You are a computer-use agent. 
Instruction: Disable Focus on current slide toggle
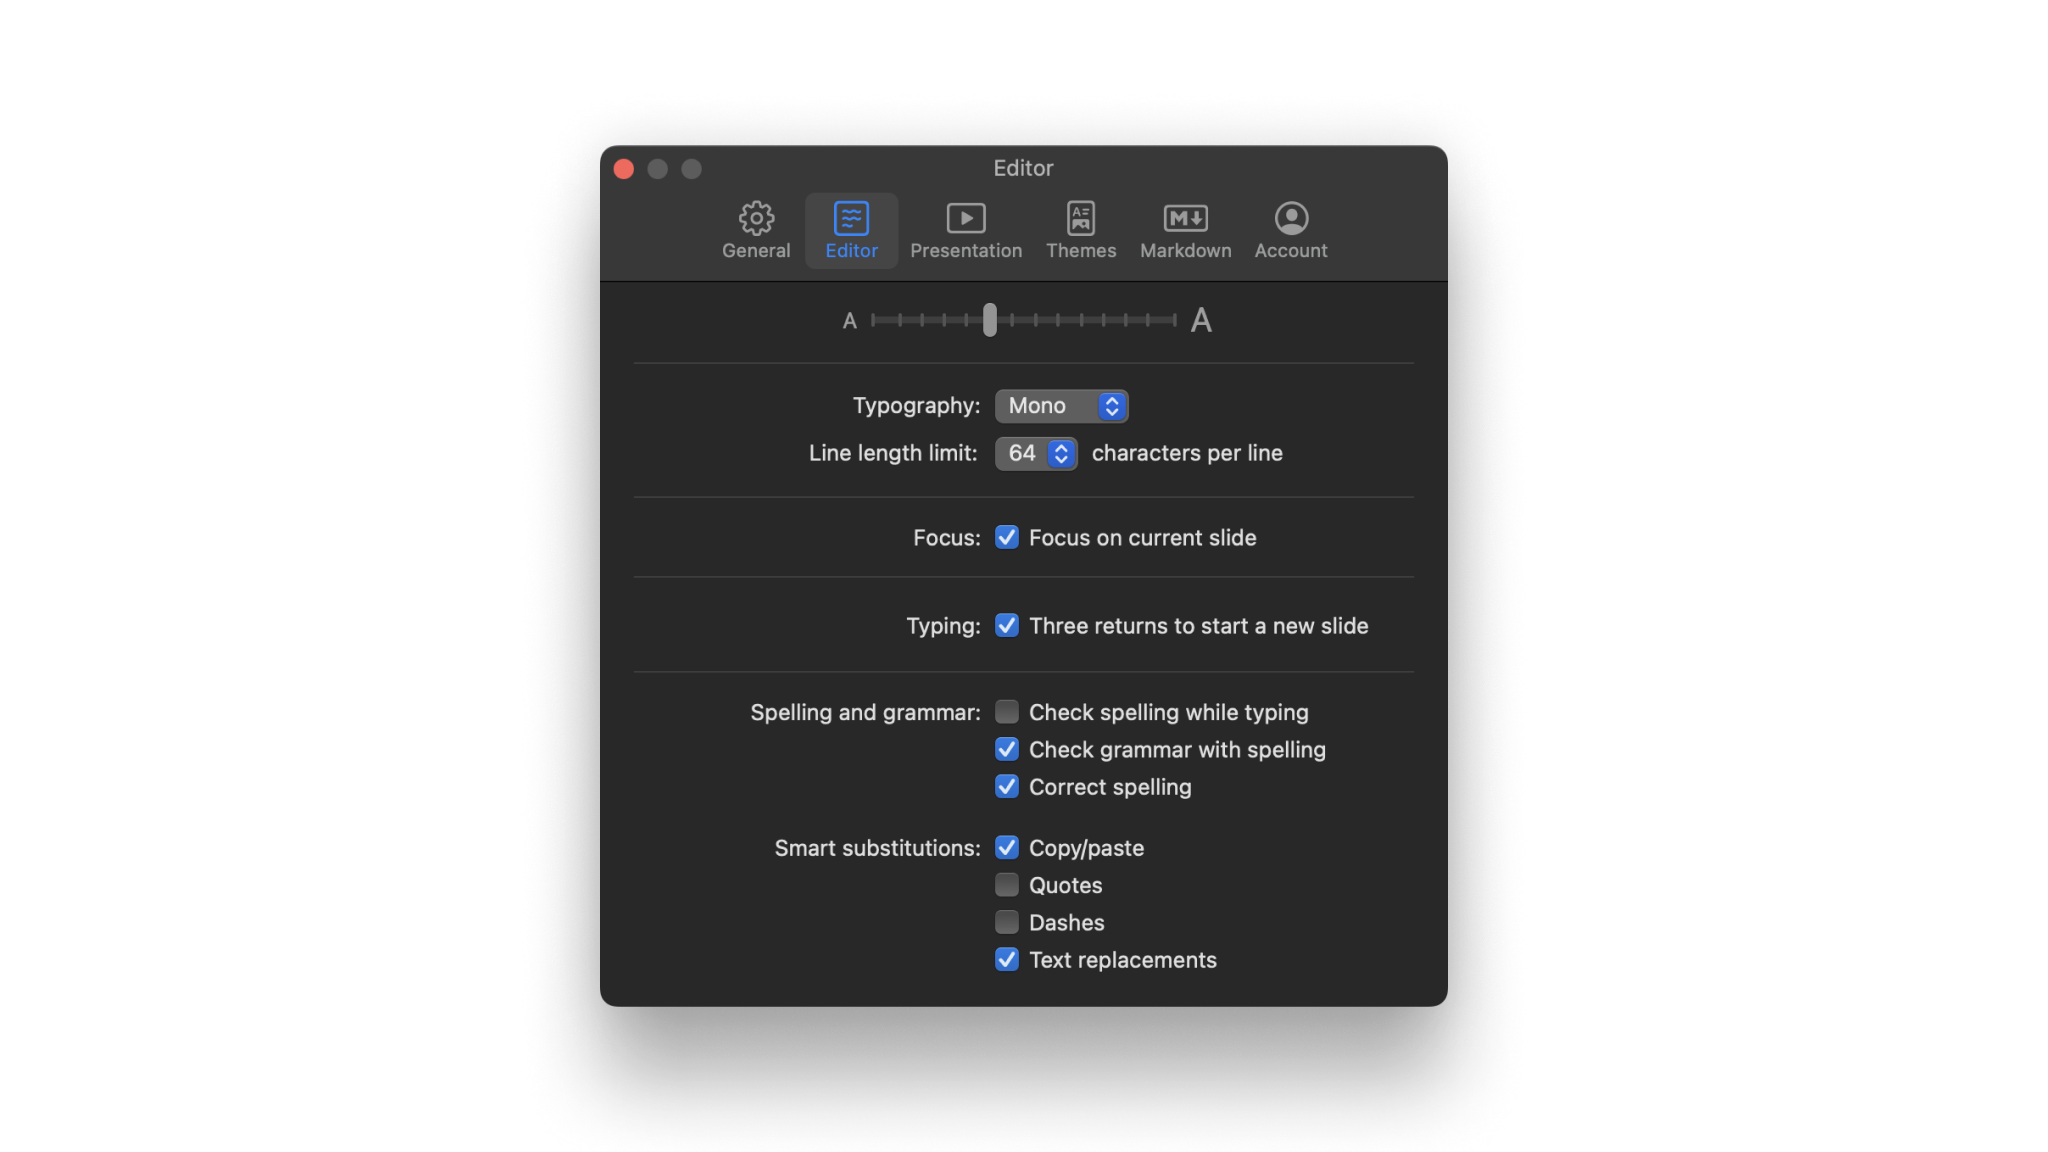[x=1007, y=537]
